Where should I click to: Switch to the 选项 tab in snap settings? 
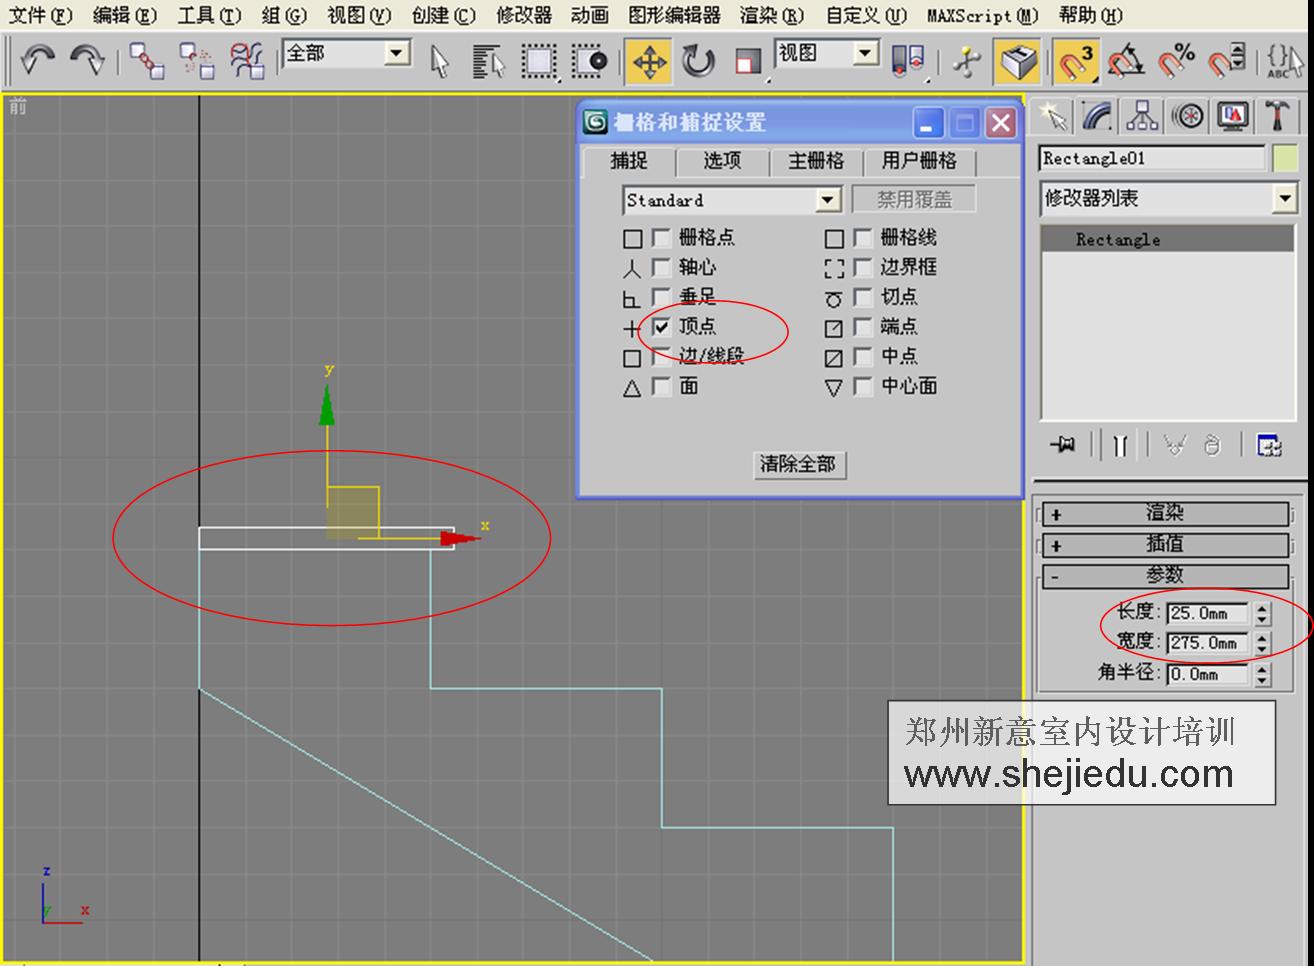(x=720, y=162)
